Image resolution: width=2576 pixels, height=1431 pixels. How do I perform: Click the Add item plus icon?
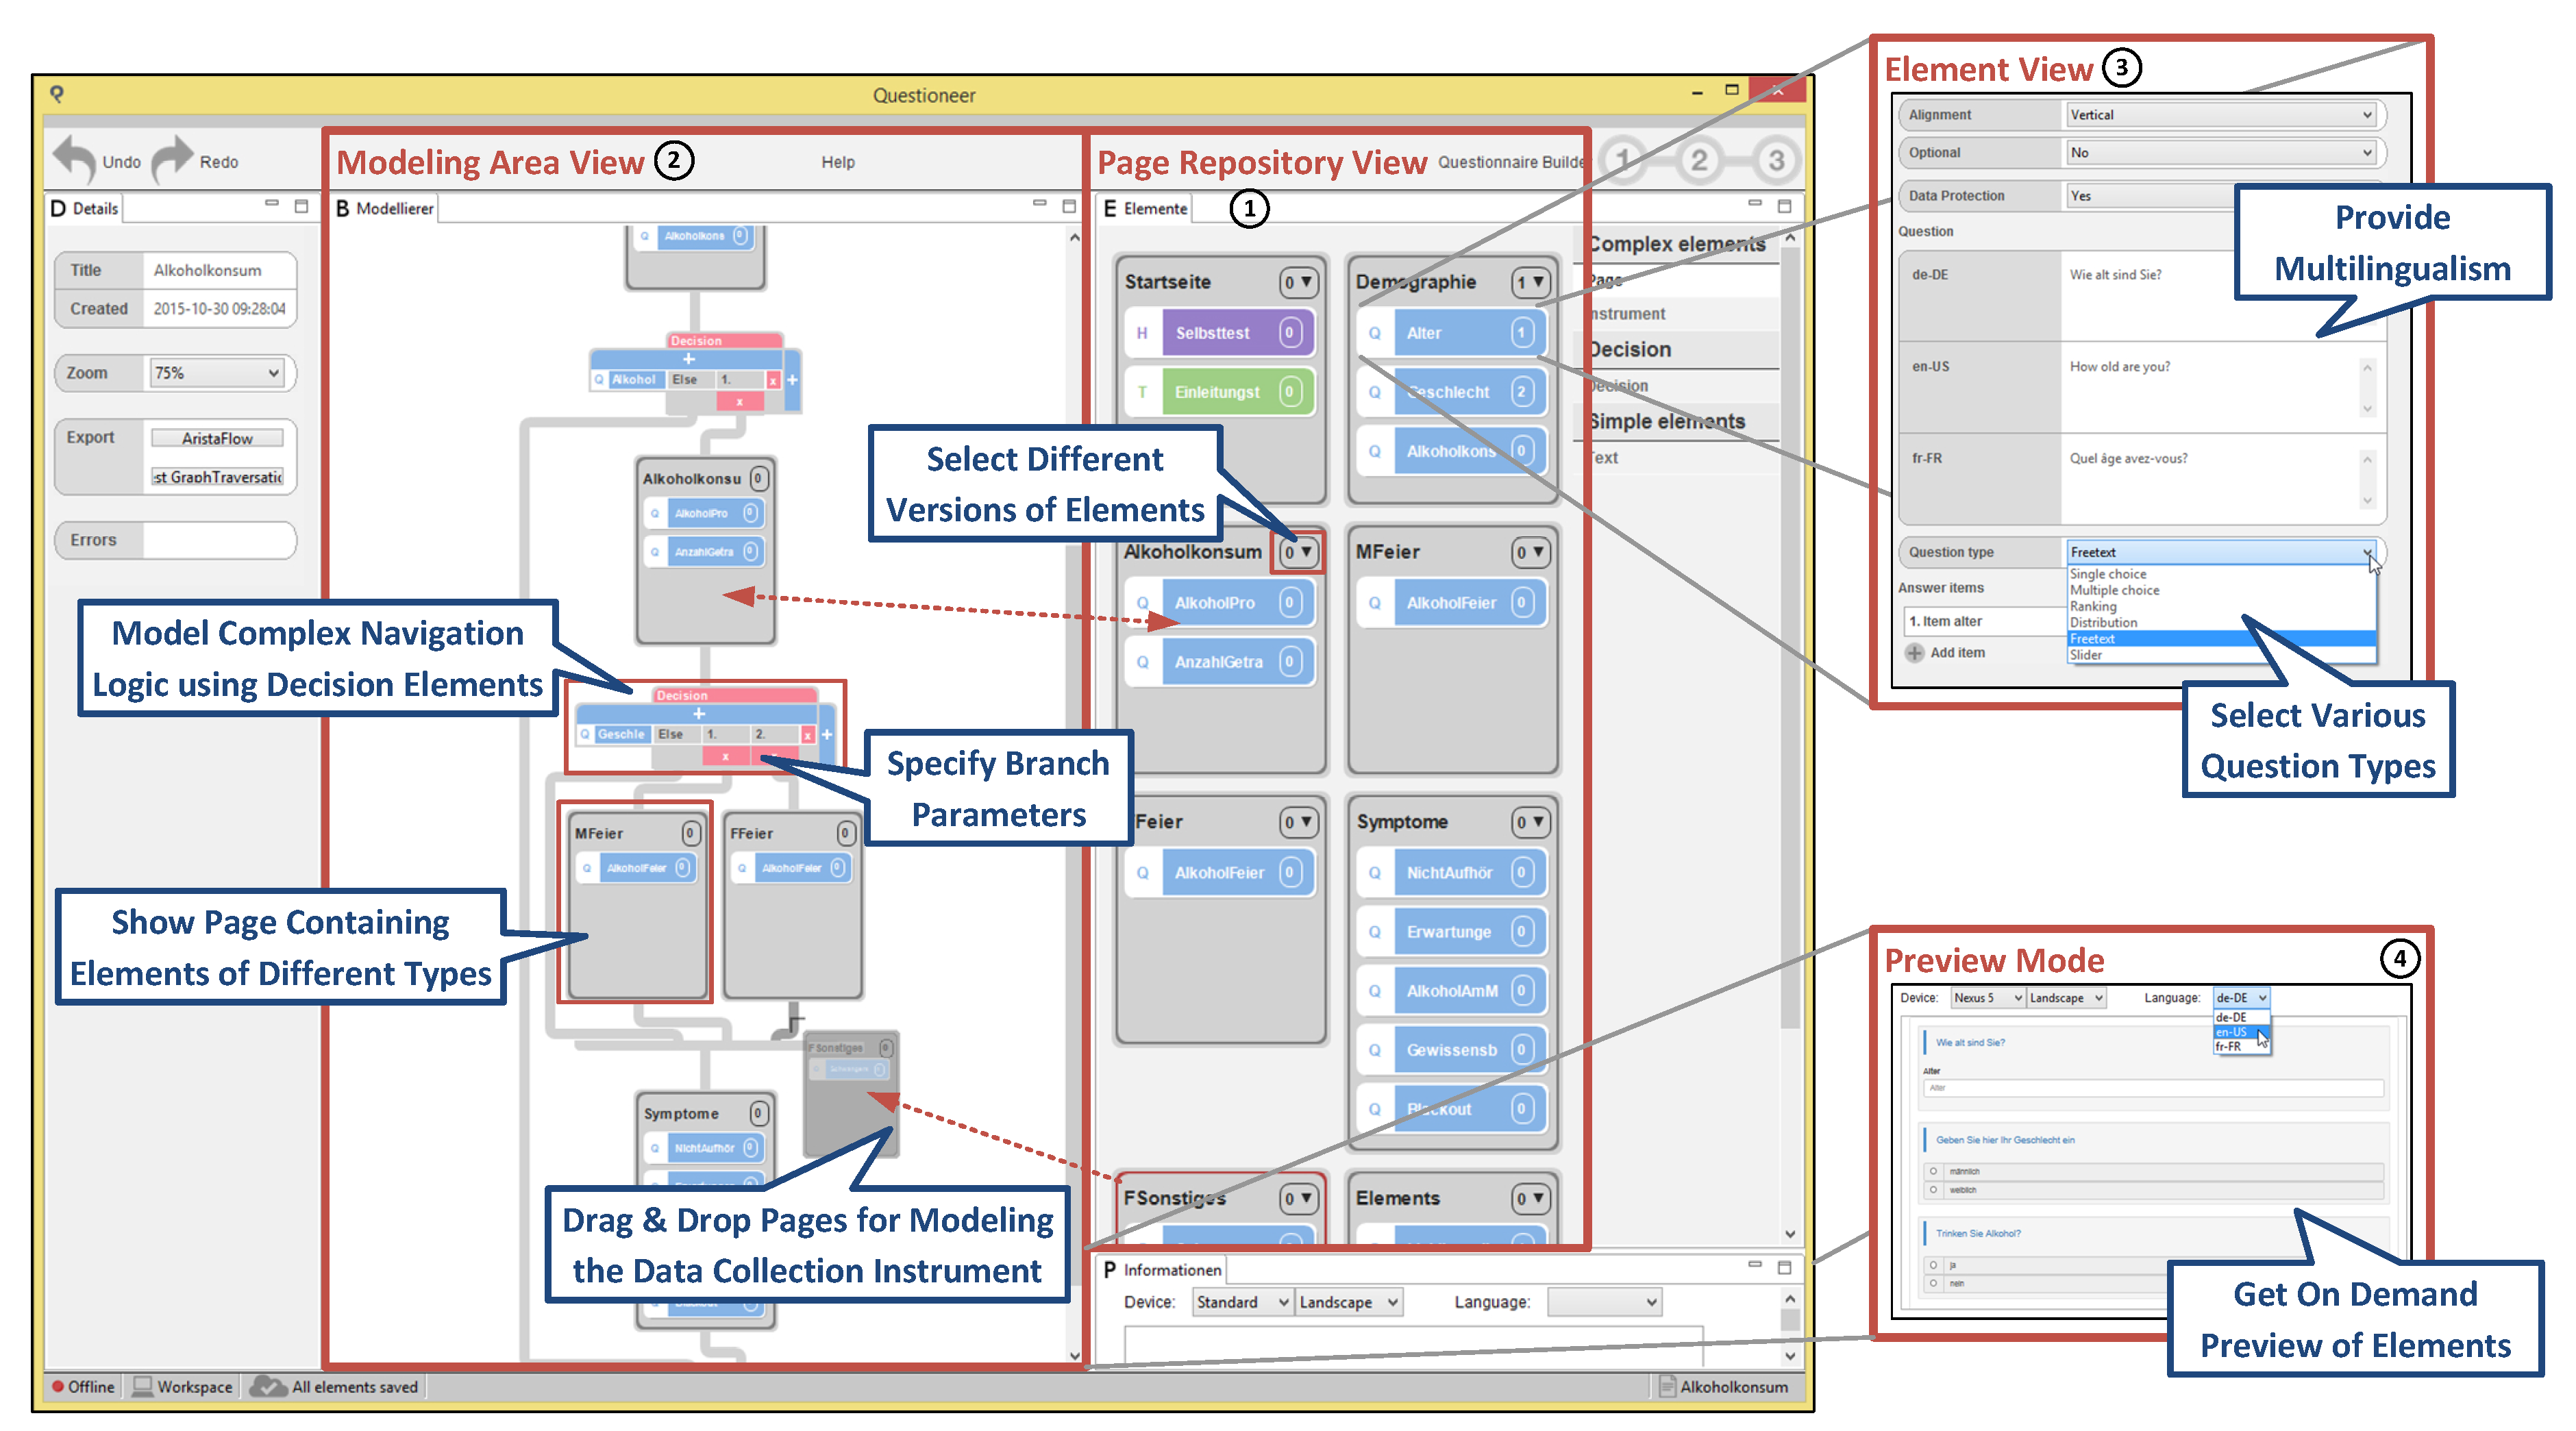[1914, 653]
